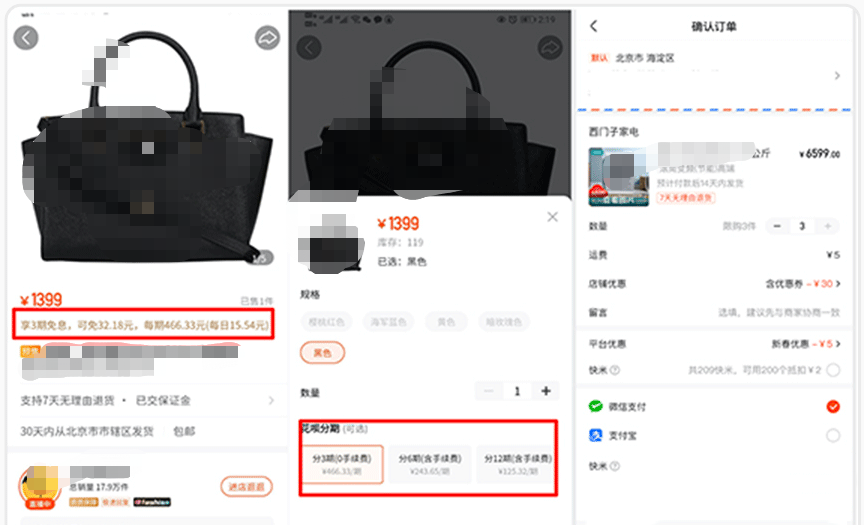Tap the enter-store button for the shop
The width and height of the screenshot is (864, 525).
pos(246,486)
